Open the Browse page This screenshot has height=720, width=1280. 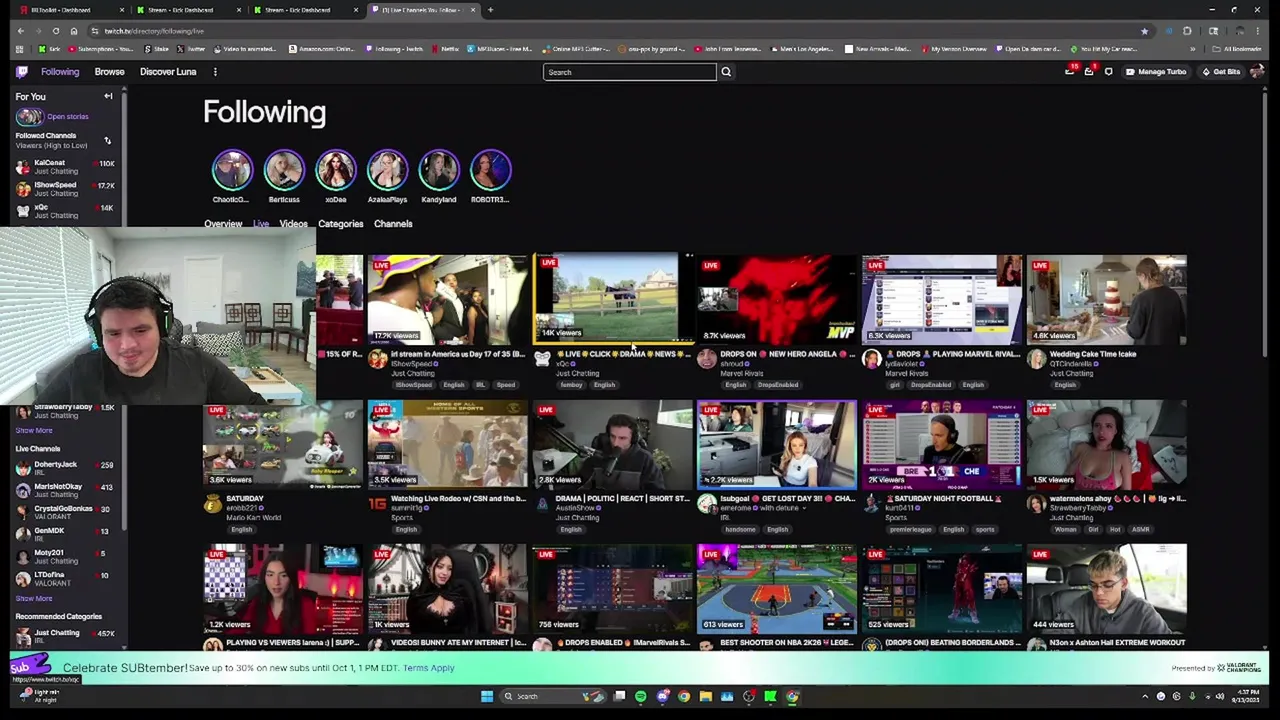[x=110, y=72]
